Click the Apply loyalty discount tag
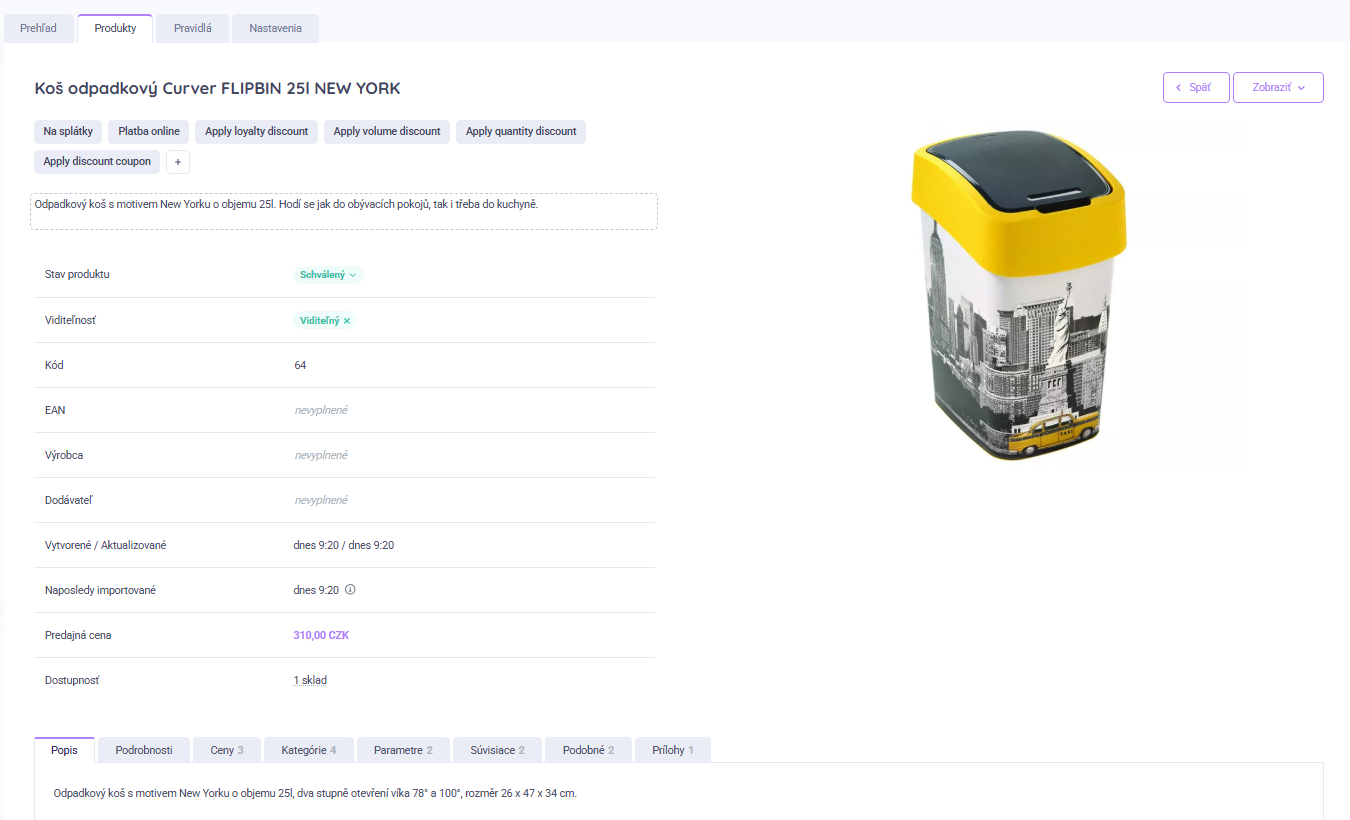Viewport: 1350px width, 820px height. [x=257, y=132]
